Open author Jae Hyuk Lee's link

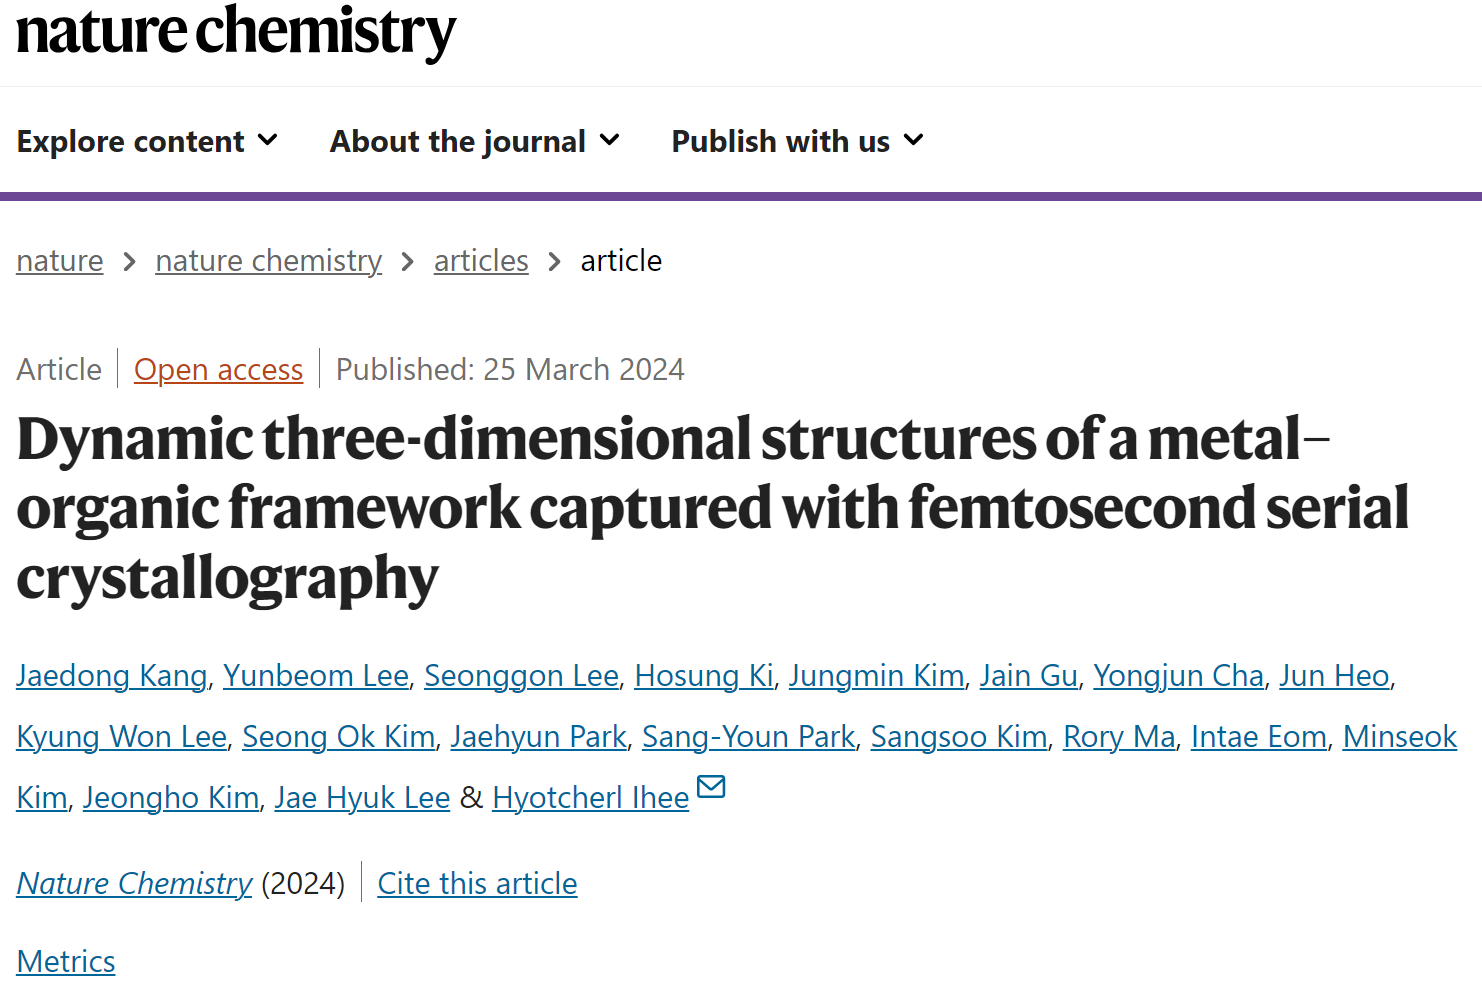point(363,798)
